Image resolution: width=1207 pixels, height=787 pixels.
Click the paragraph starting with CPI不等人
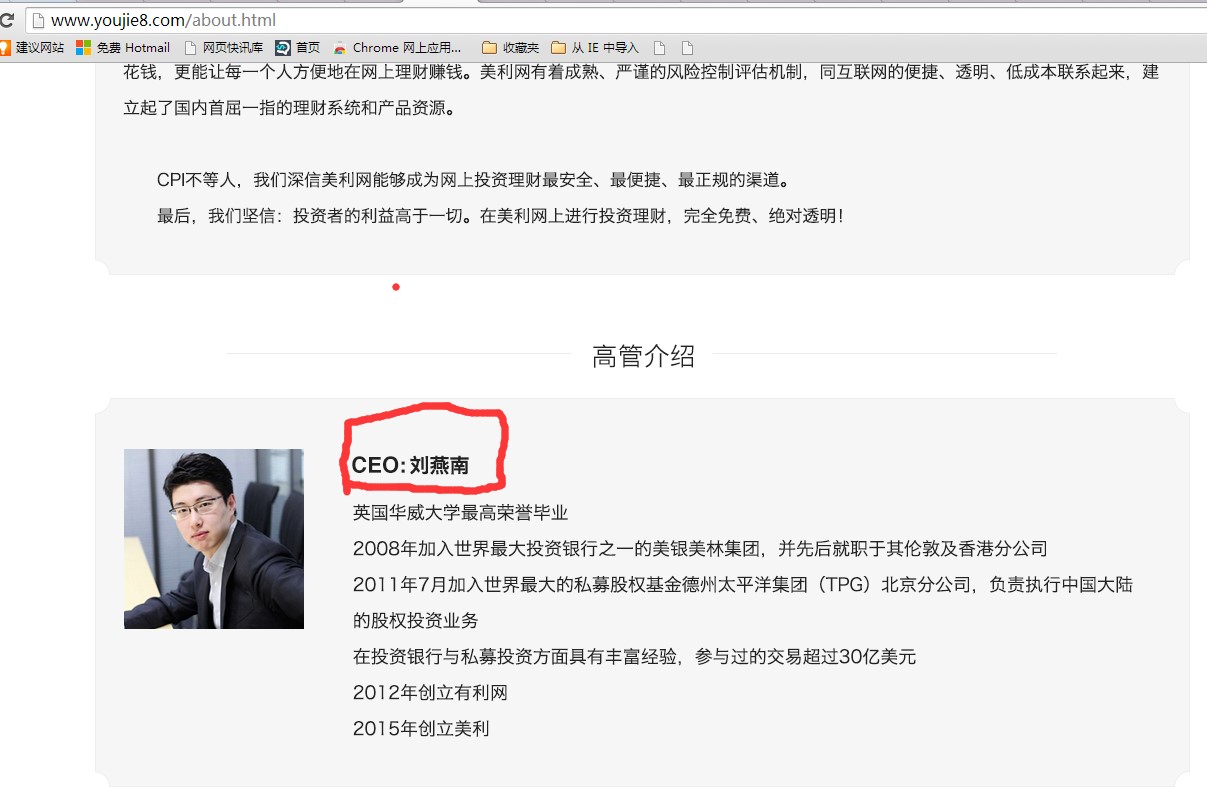(474, 180)
